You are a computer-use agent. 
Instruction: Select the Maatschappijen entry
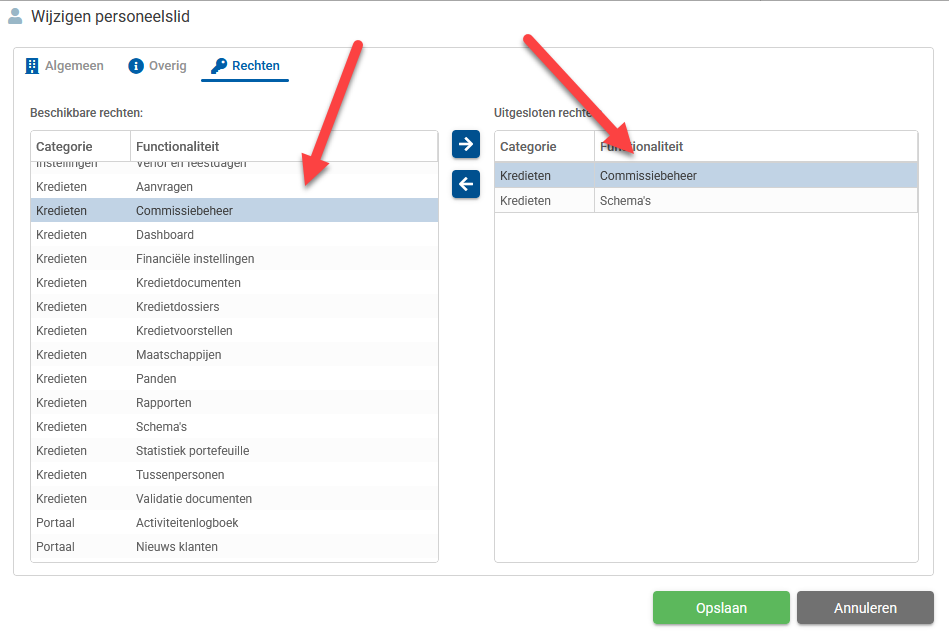tap(178, 355)
